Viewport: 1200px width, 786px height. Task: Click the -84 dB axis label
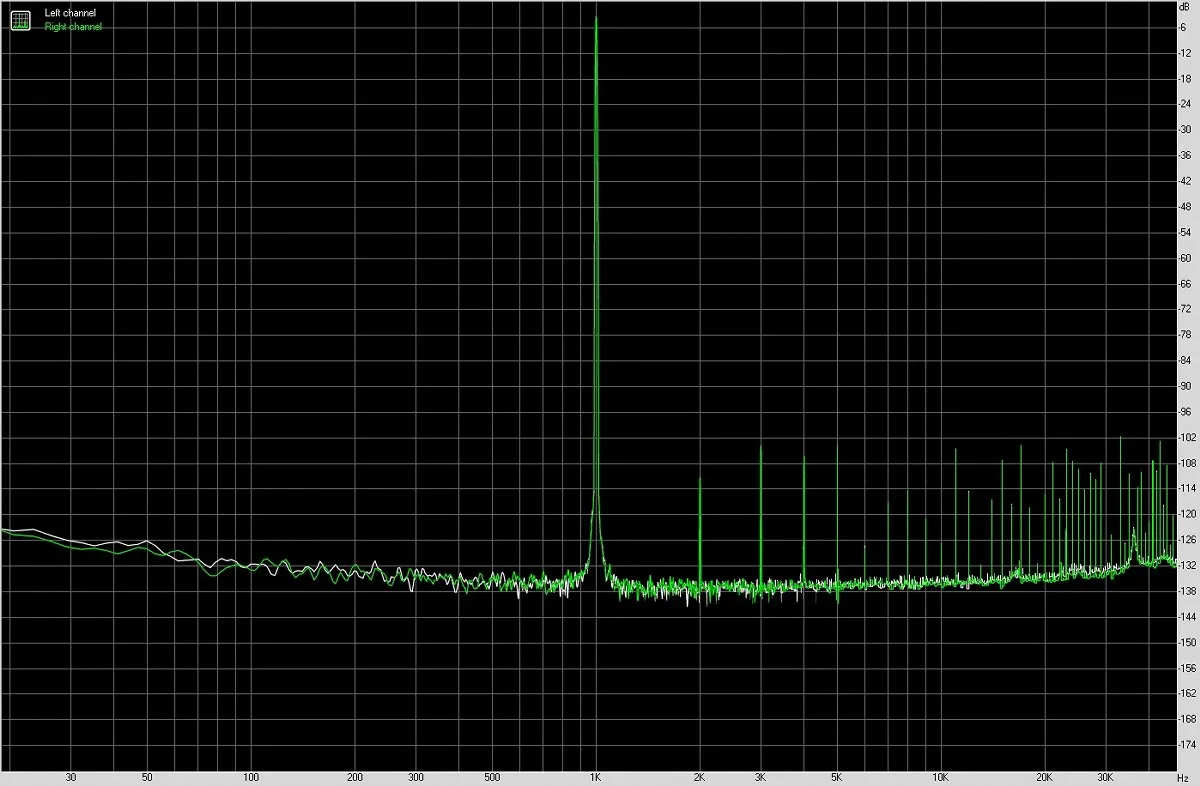1186,360
